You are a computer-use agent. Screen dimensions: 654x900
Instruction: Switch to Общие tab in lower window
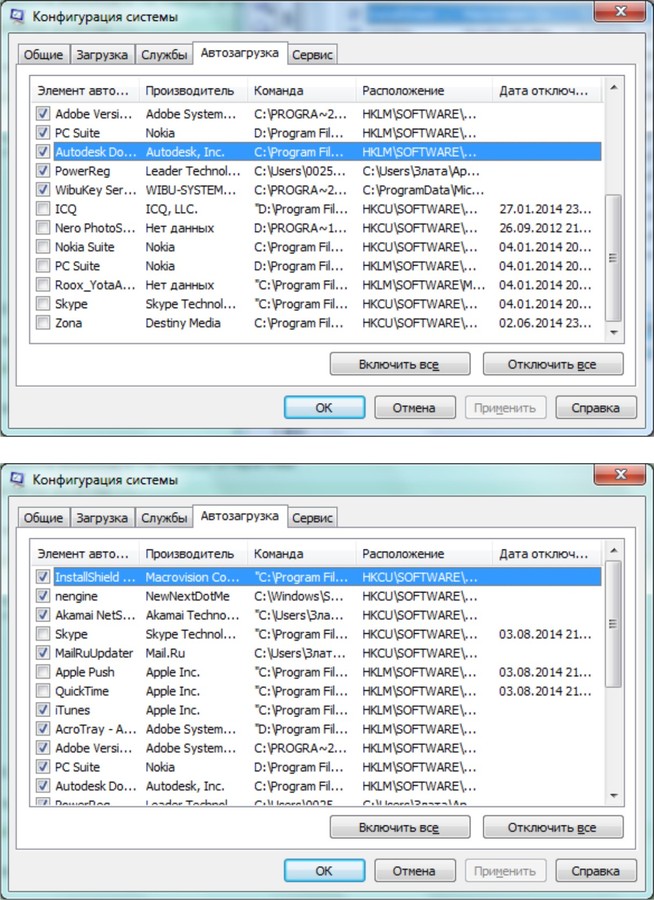pos(44,517)
